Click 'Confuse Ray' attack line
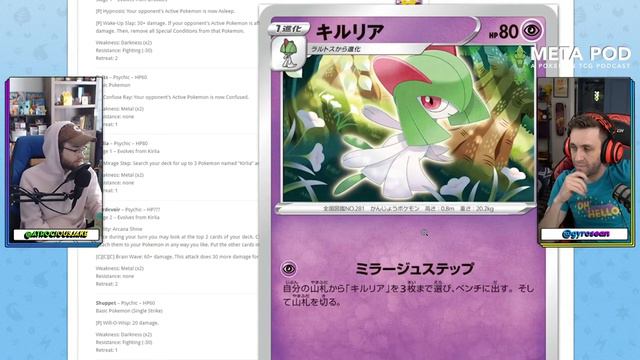 pyautogui.click(x=176, y=97)
